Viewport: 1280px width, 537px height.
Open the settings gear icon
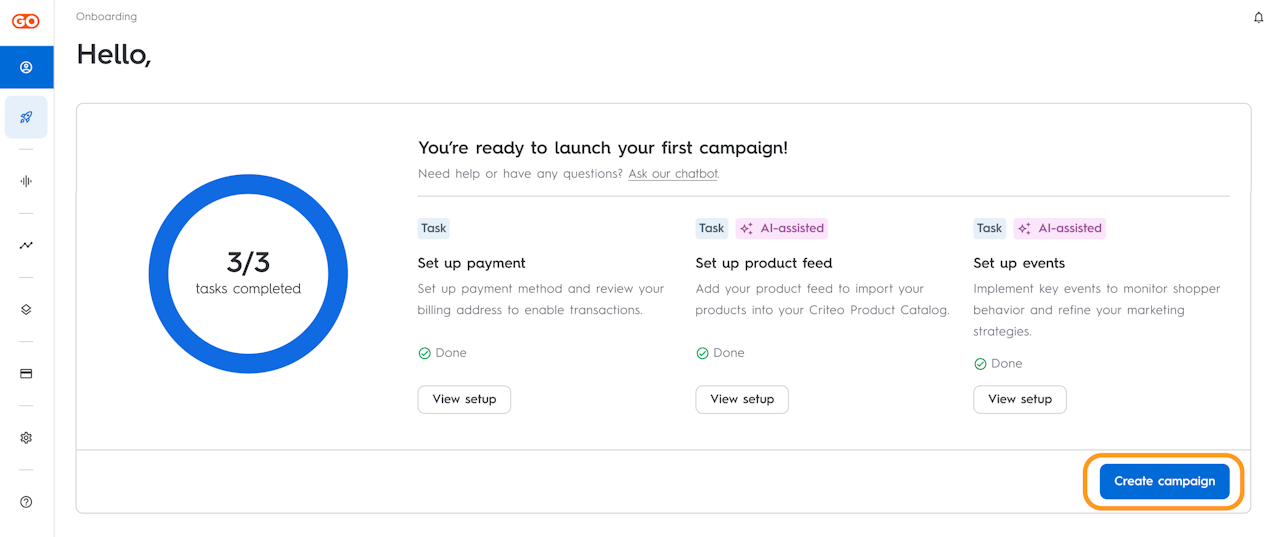tap(26, 437)
